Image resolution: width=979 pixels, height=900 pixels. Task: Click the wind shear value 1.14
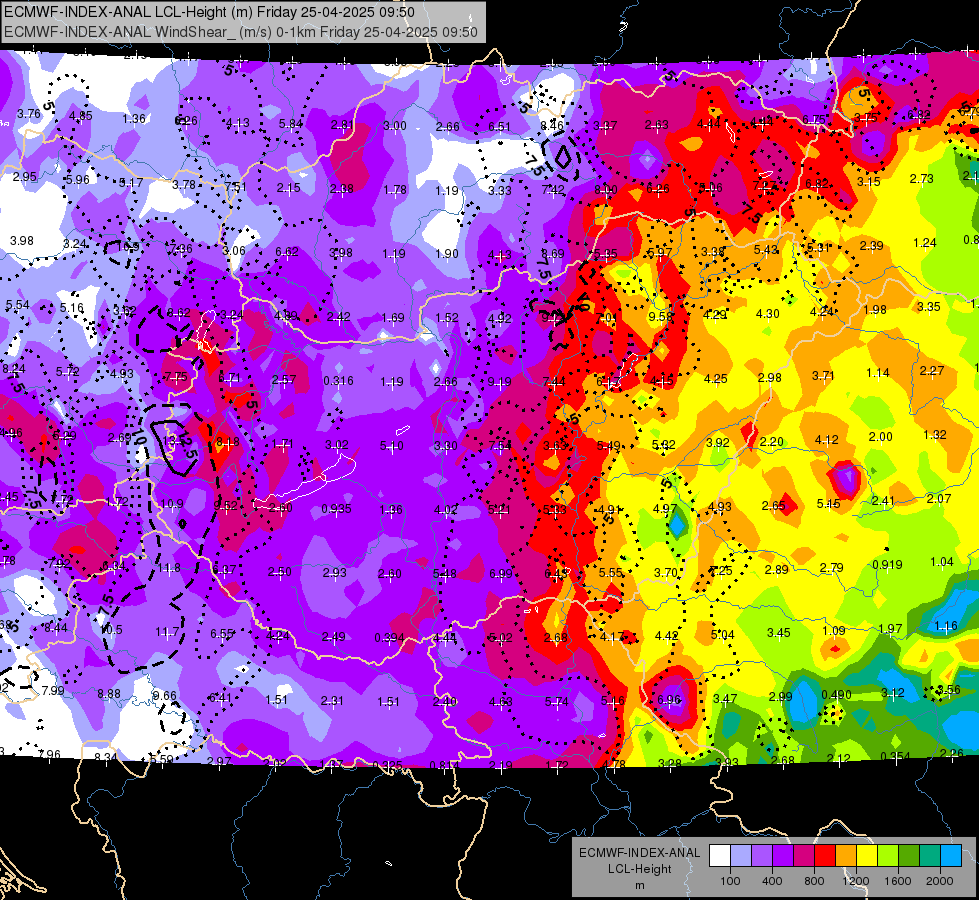878,373
